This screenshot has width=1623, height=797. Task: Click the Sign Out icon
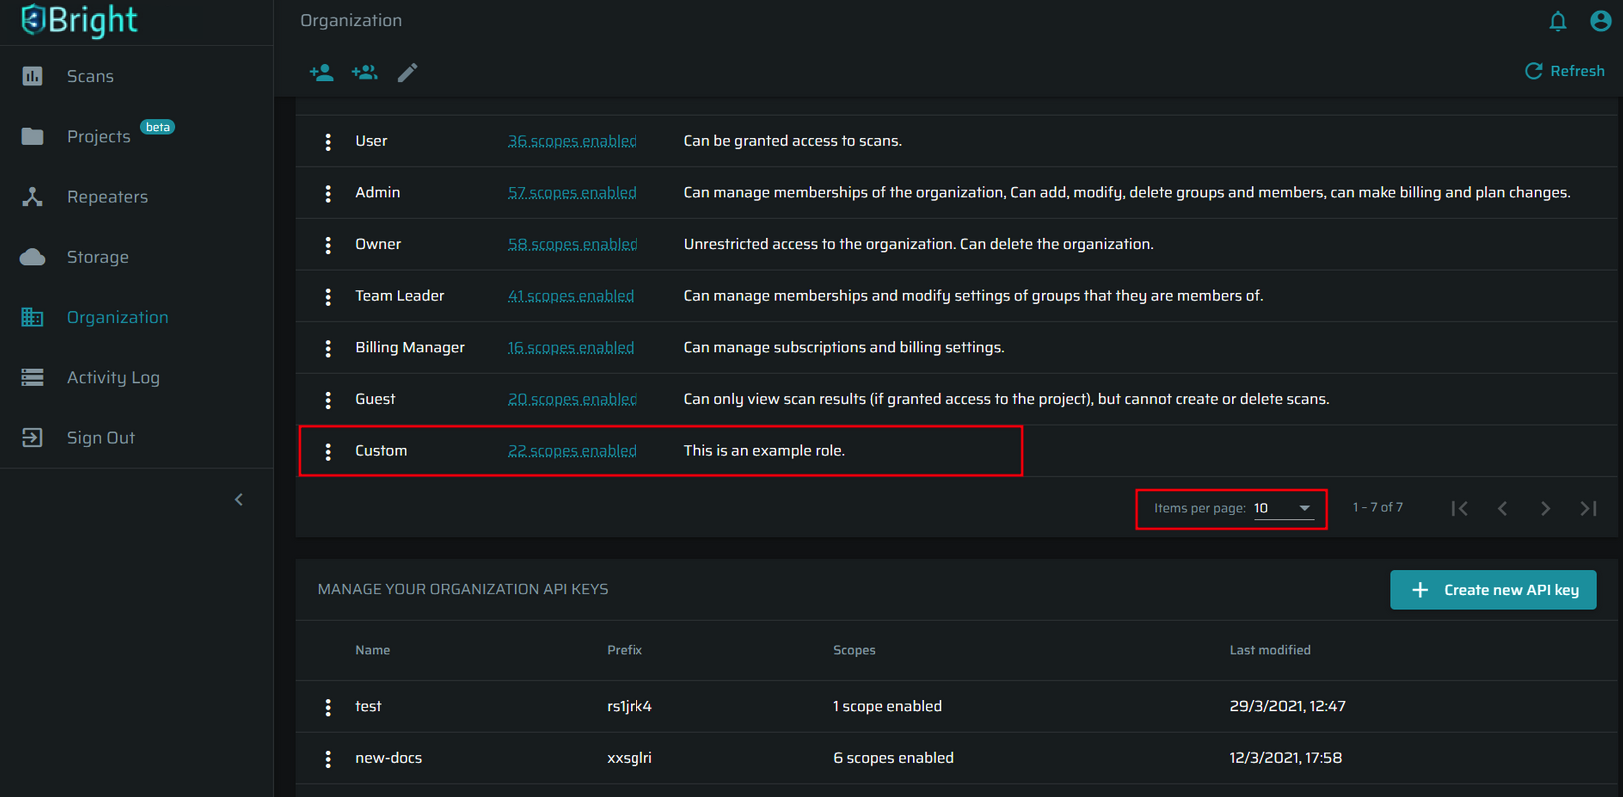pyautogui.click(x=33, y=437)
